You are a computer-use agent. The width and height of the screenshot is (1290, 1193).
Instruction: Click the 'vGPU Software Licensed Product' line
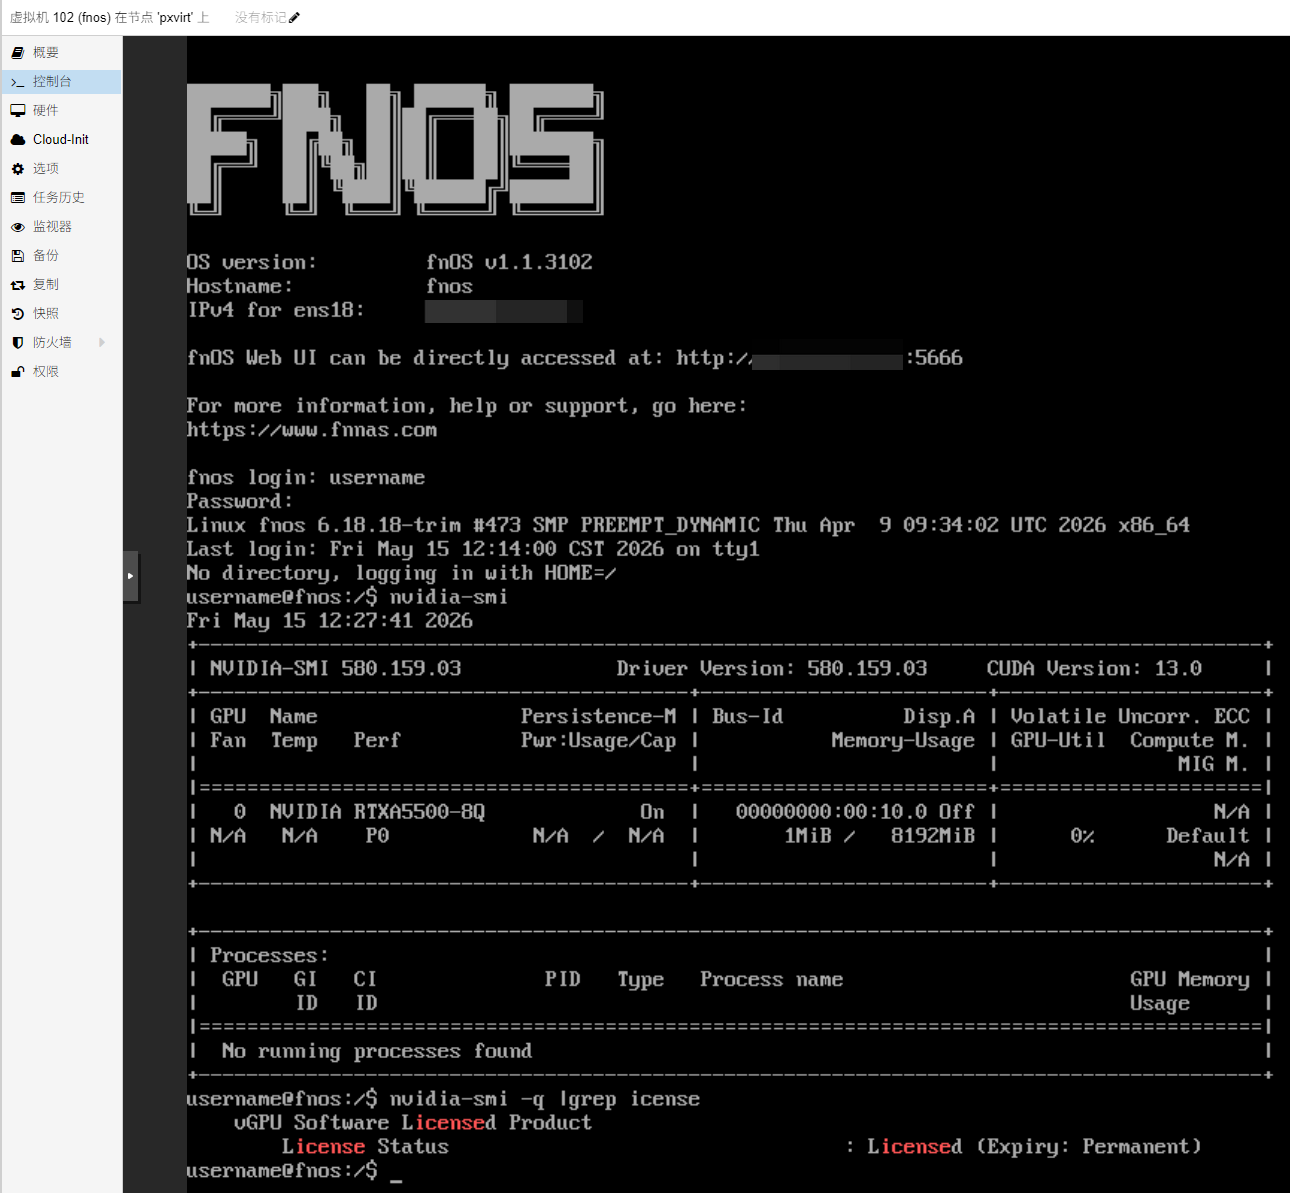(x=413, y=1123)
